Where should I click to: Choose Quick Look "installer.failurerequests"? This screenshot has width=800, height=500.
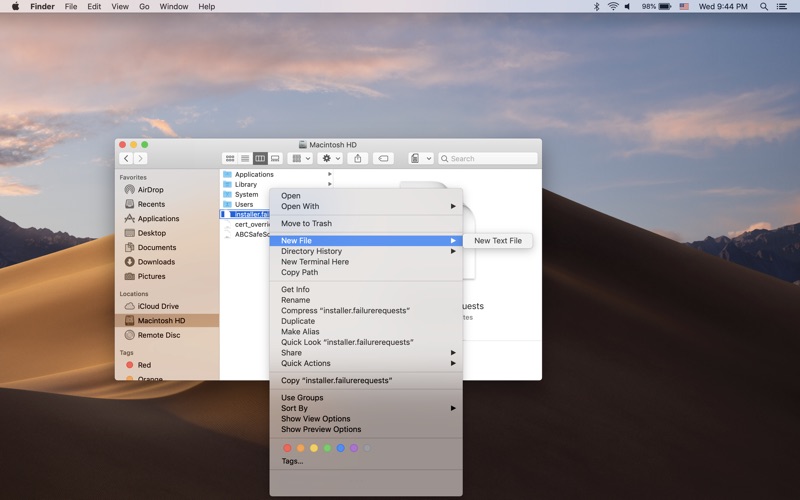click(366, 342)
